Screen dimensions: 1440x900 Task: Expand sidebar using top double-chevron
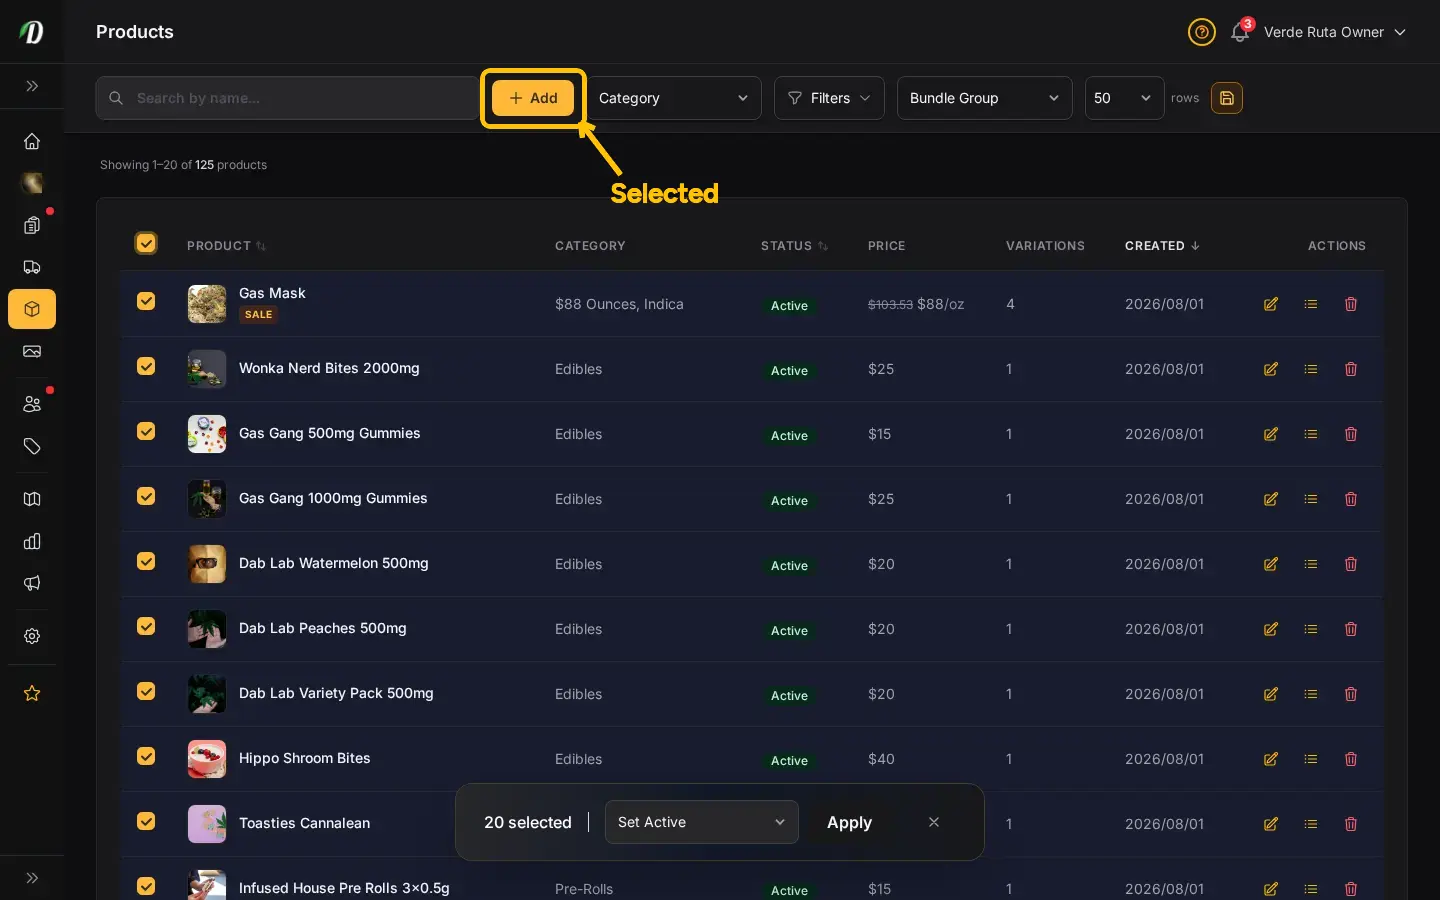pos(32,86)
